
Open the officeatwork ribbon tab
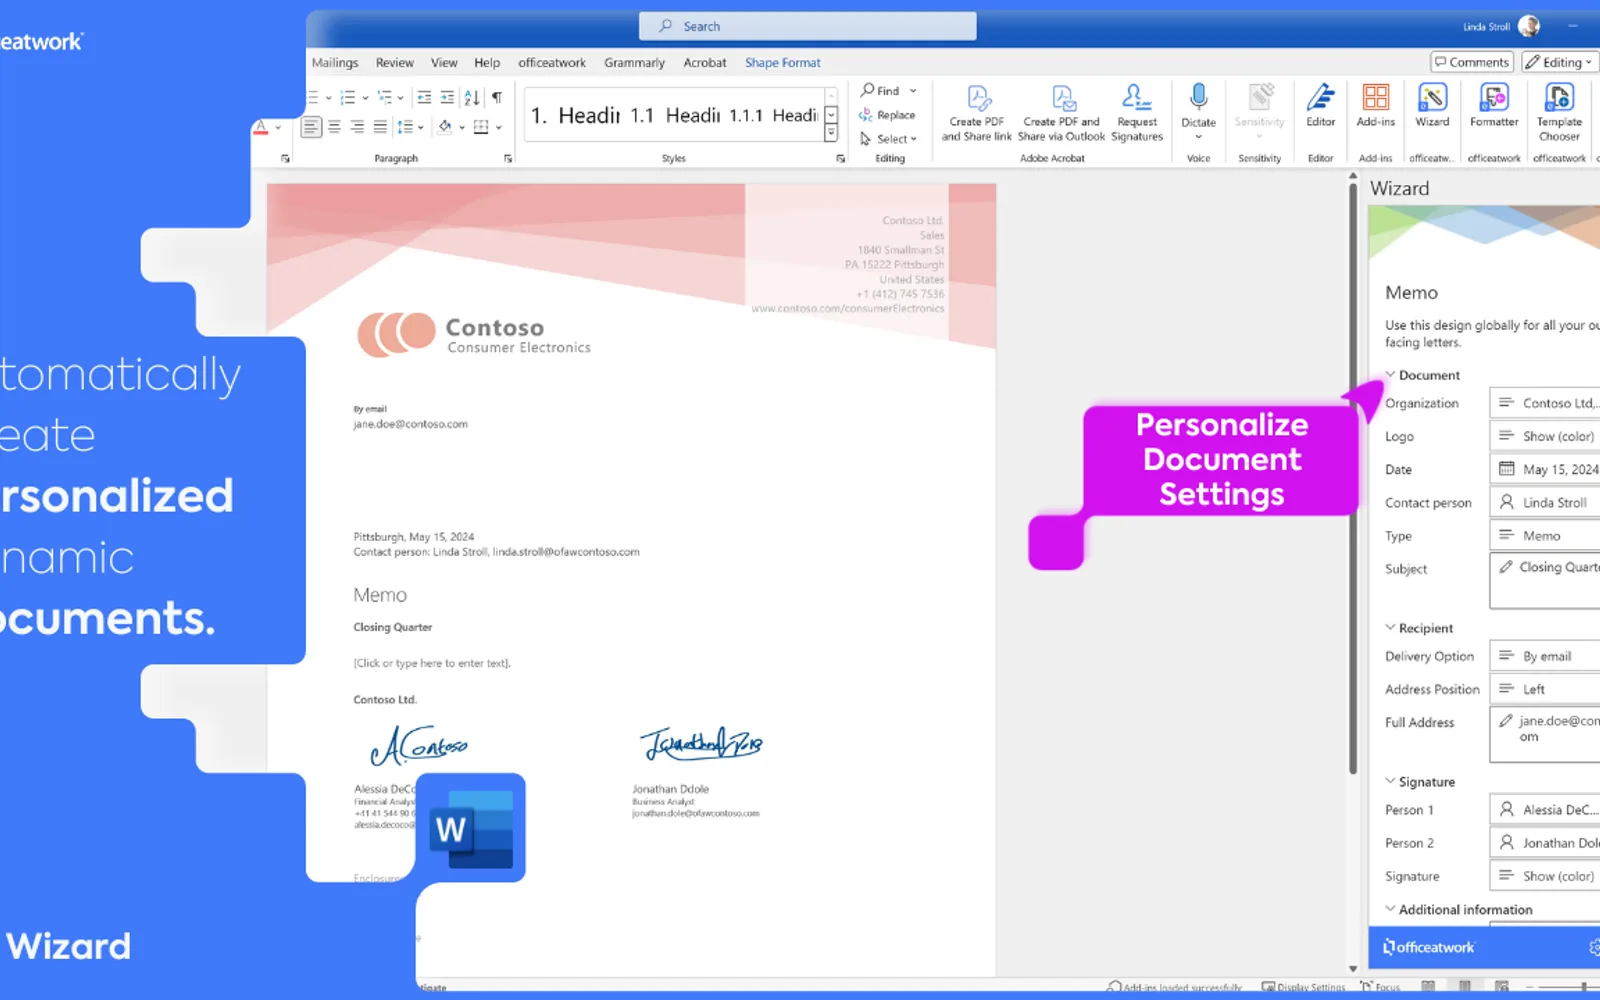pyautogui.click(x=552, y=62)
